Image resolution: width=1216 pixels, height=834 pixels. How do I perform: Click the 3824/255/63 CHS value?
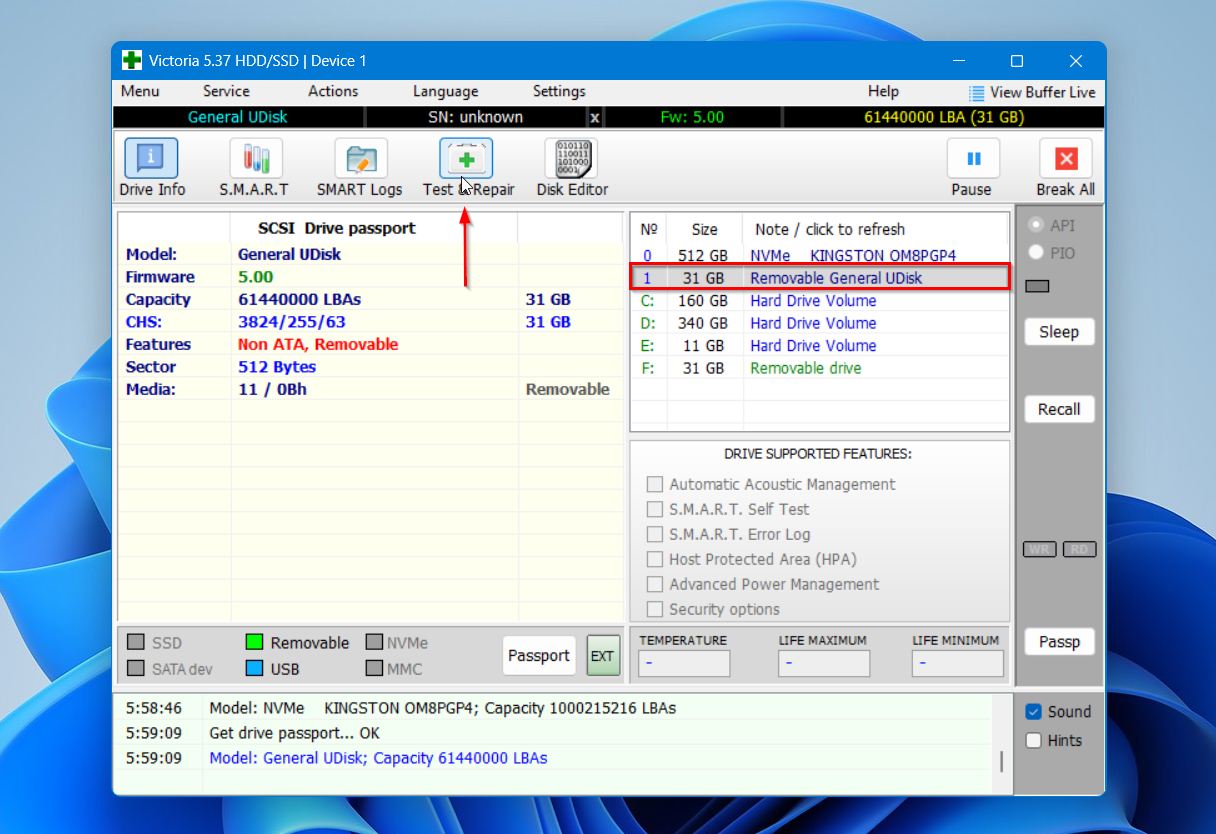tap(292, 322)
